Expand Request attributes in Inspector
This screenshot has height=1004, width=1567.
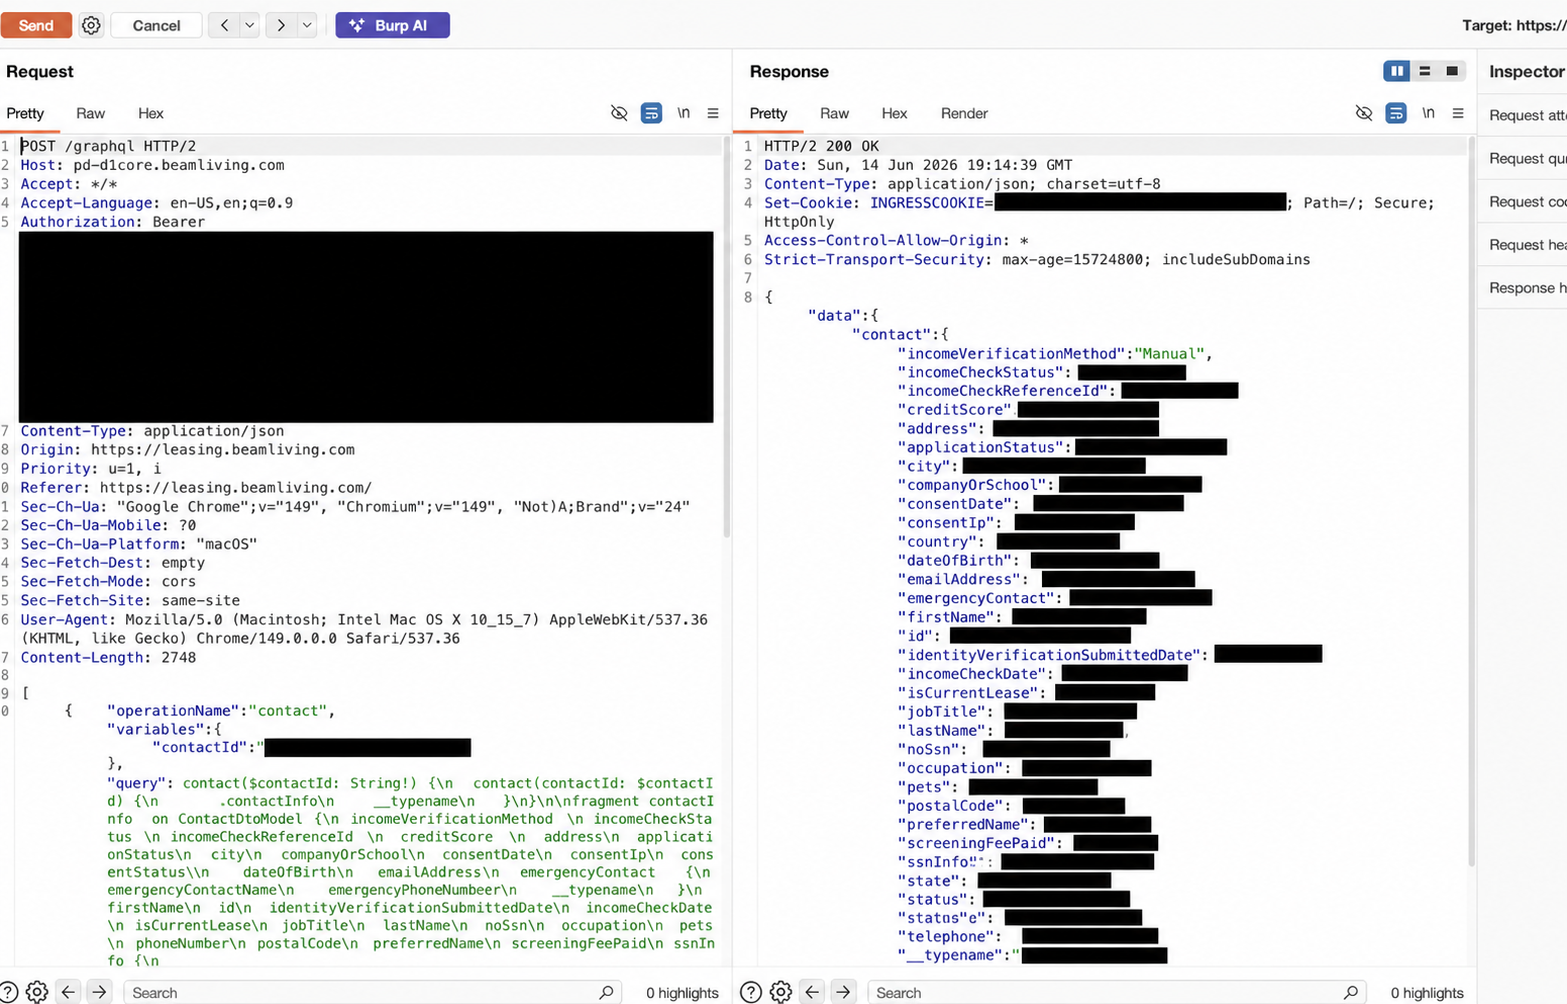point(1527,115)
